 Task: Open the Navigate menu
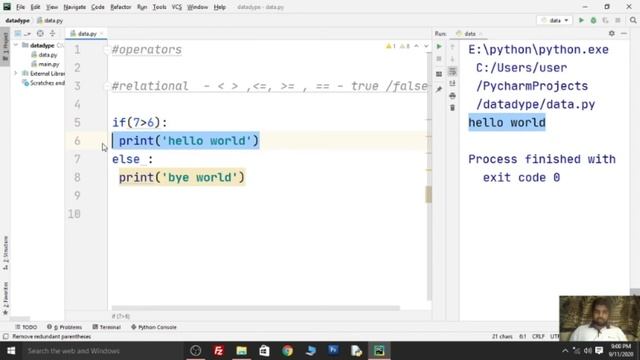[x=75, y=7]
